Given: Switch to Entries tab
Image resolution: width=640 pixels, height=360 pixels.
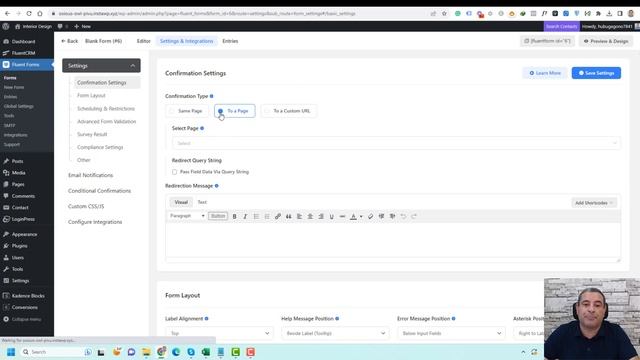Looking at the screenshot, I should (x=230, y=41).
